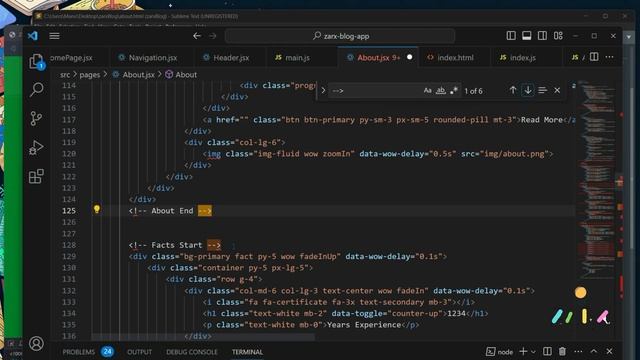The image size is (640, 360).
Task: Select the green pen annotation tool
Action: click(569, 317)
